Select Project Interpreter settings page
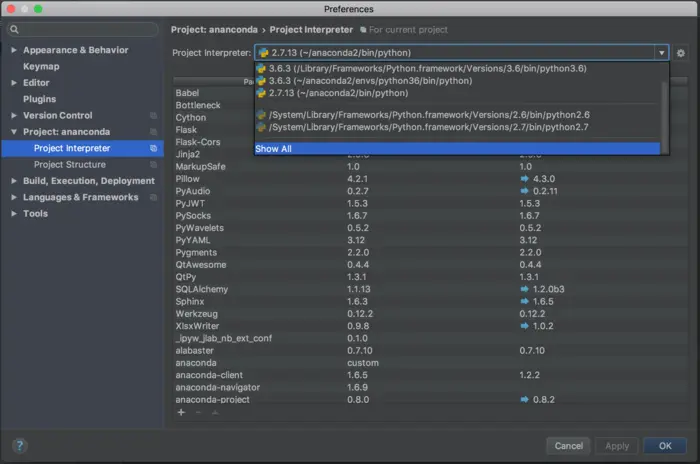700x464 pixels. 83,148
